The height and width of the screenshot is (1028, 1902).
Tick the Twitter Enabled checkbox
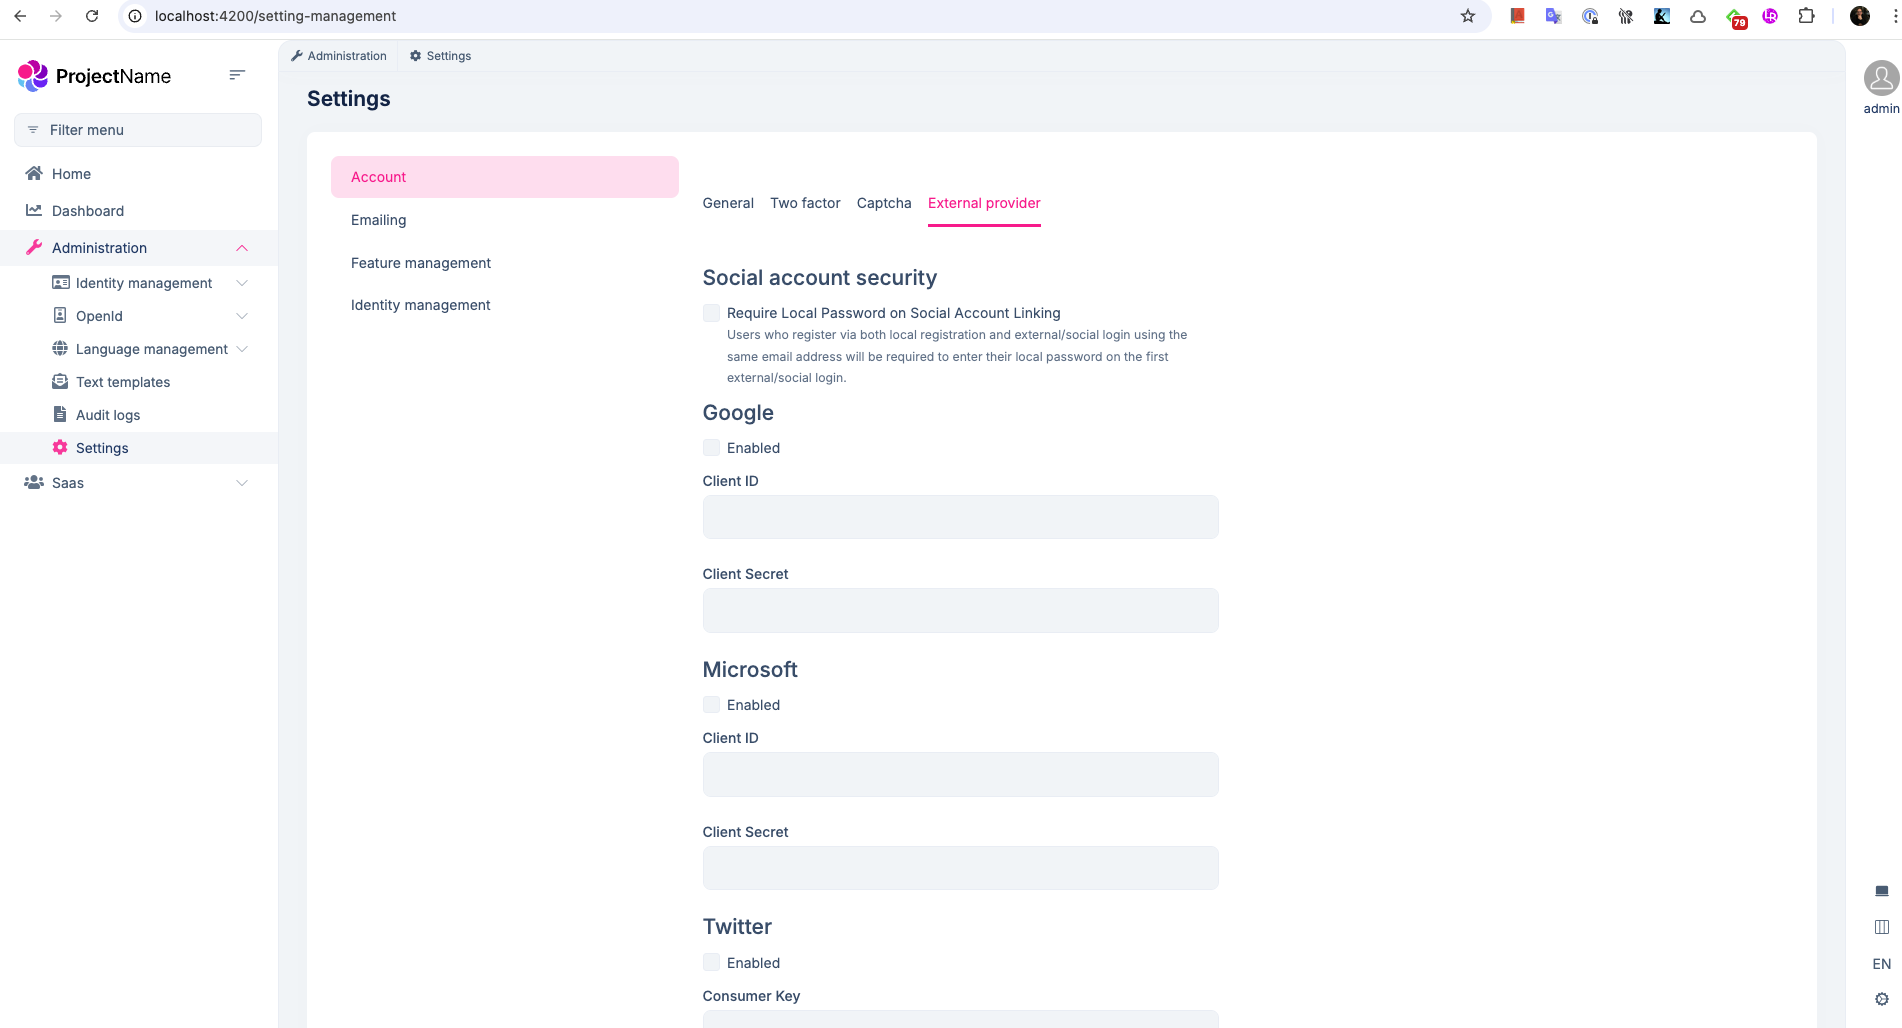(711, 963)
